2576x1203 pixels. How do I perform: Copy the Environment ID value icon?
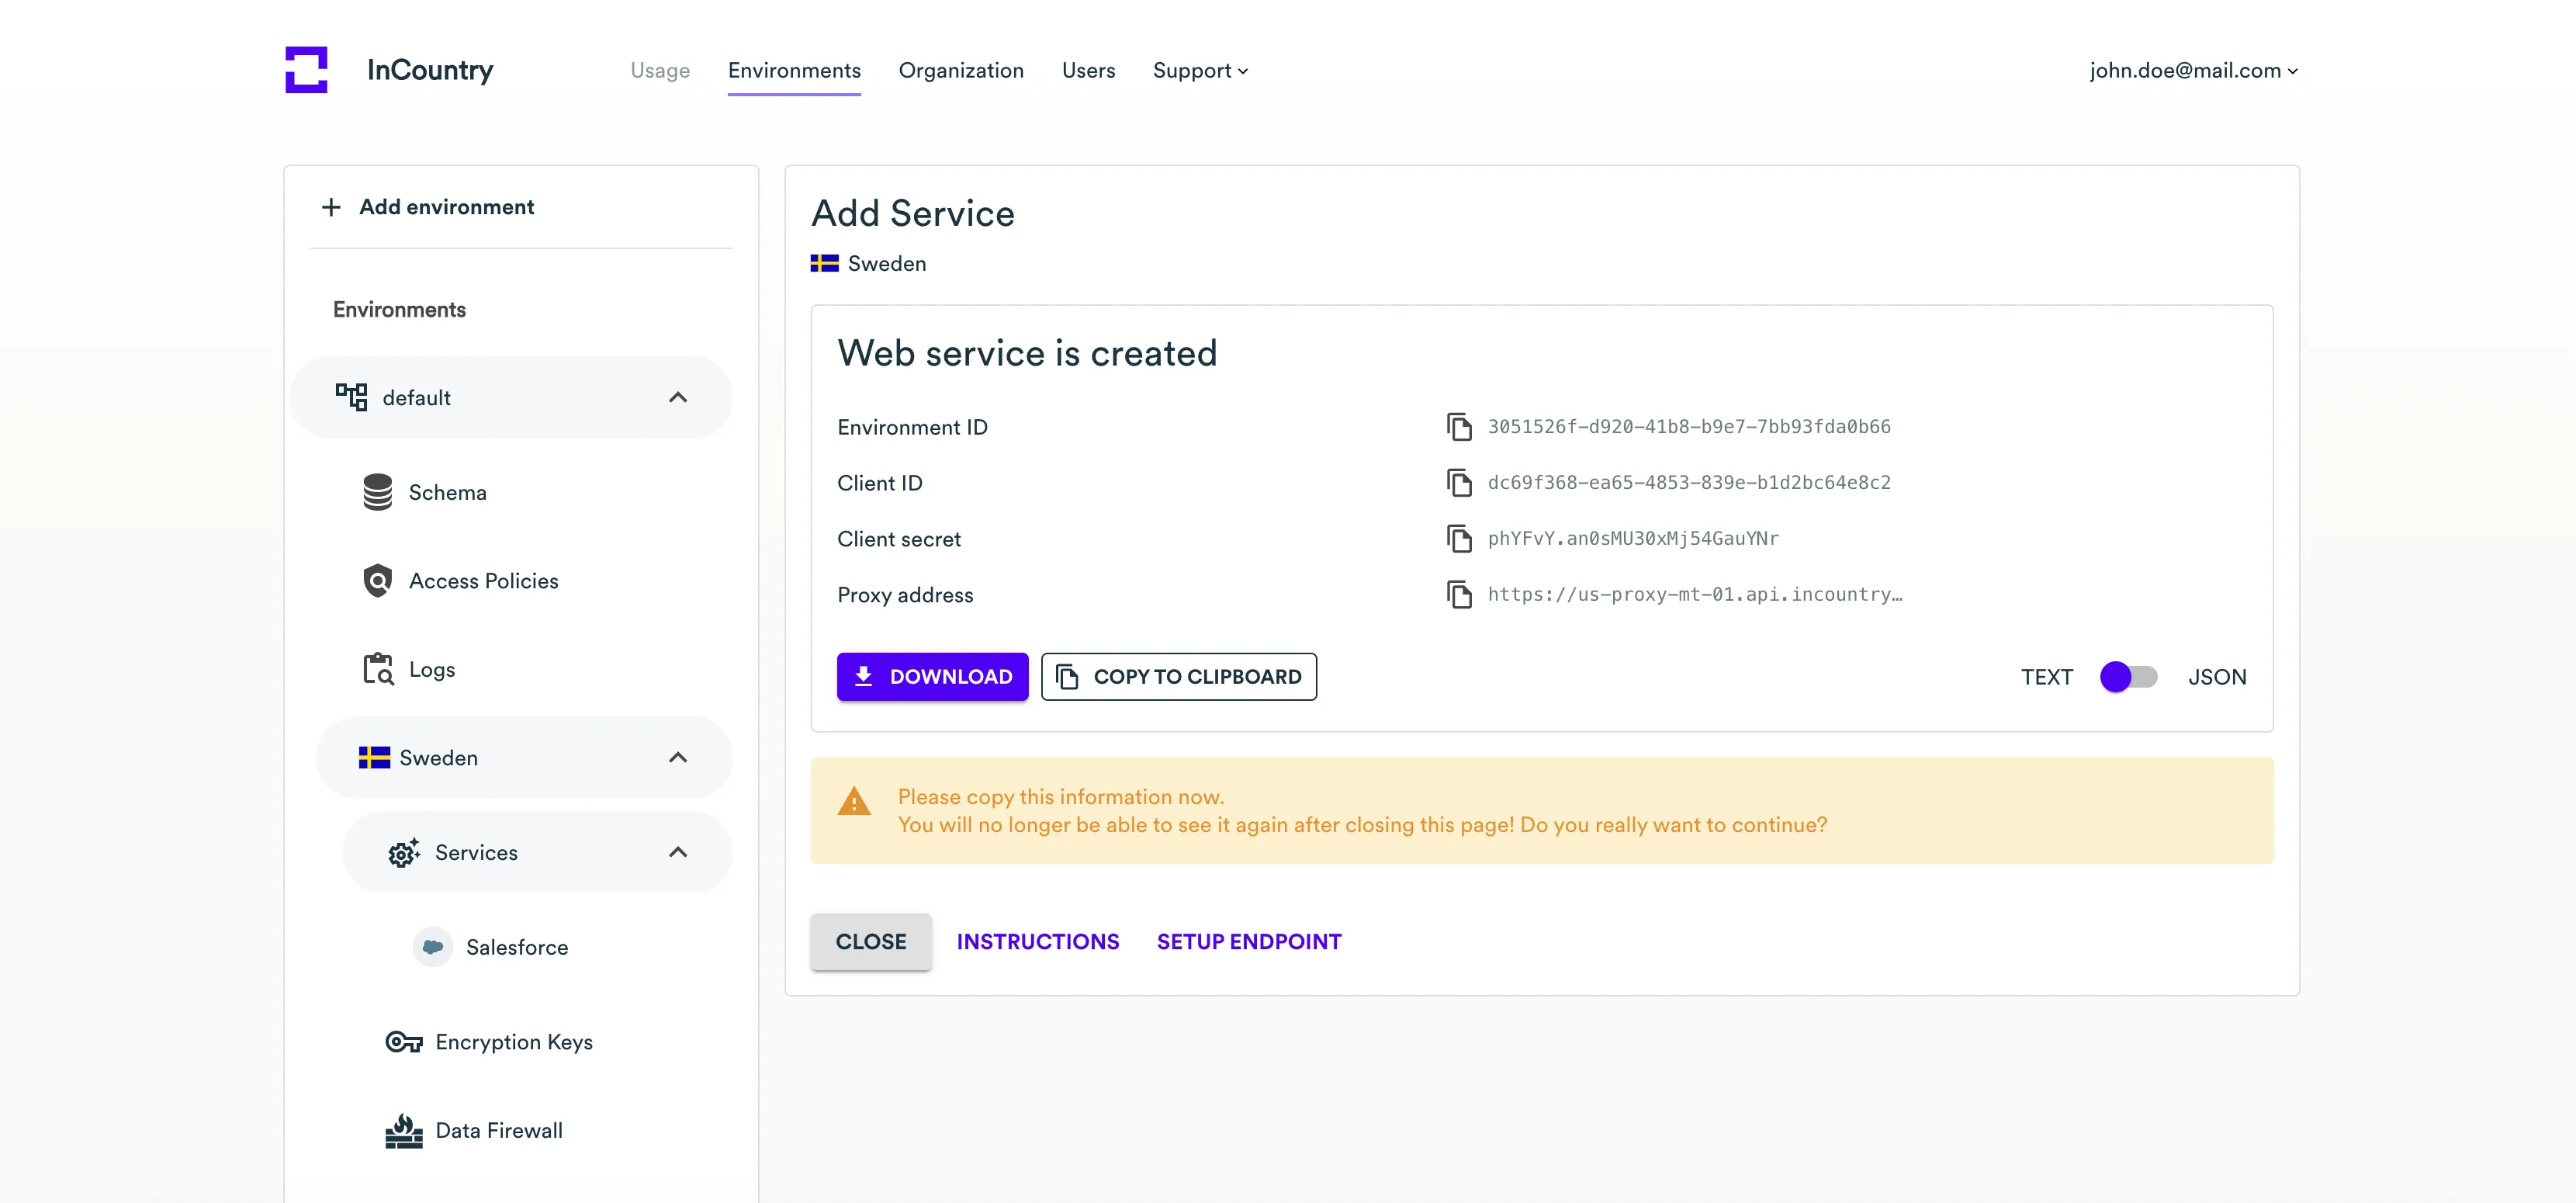(x=1459, y=427)
